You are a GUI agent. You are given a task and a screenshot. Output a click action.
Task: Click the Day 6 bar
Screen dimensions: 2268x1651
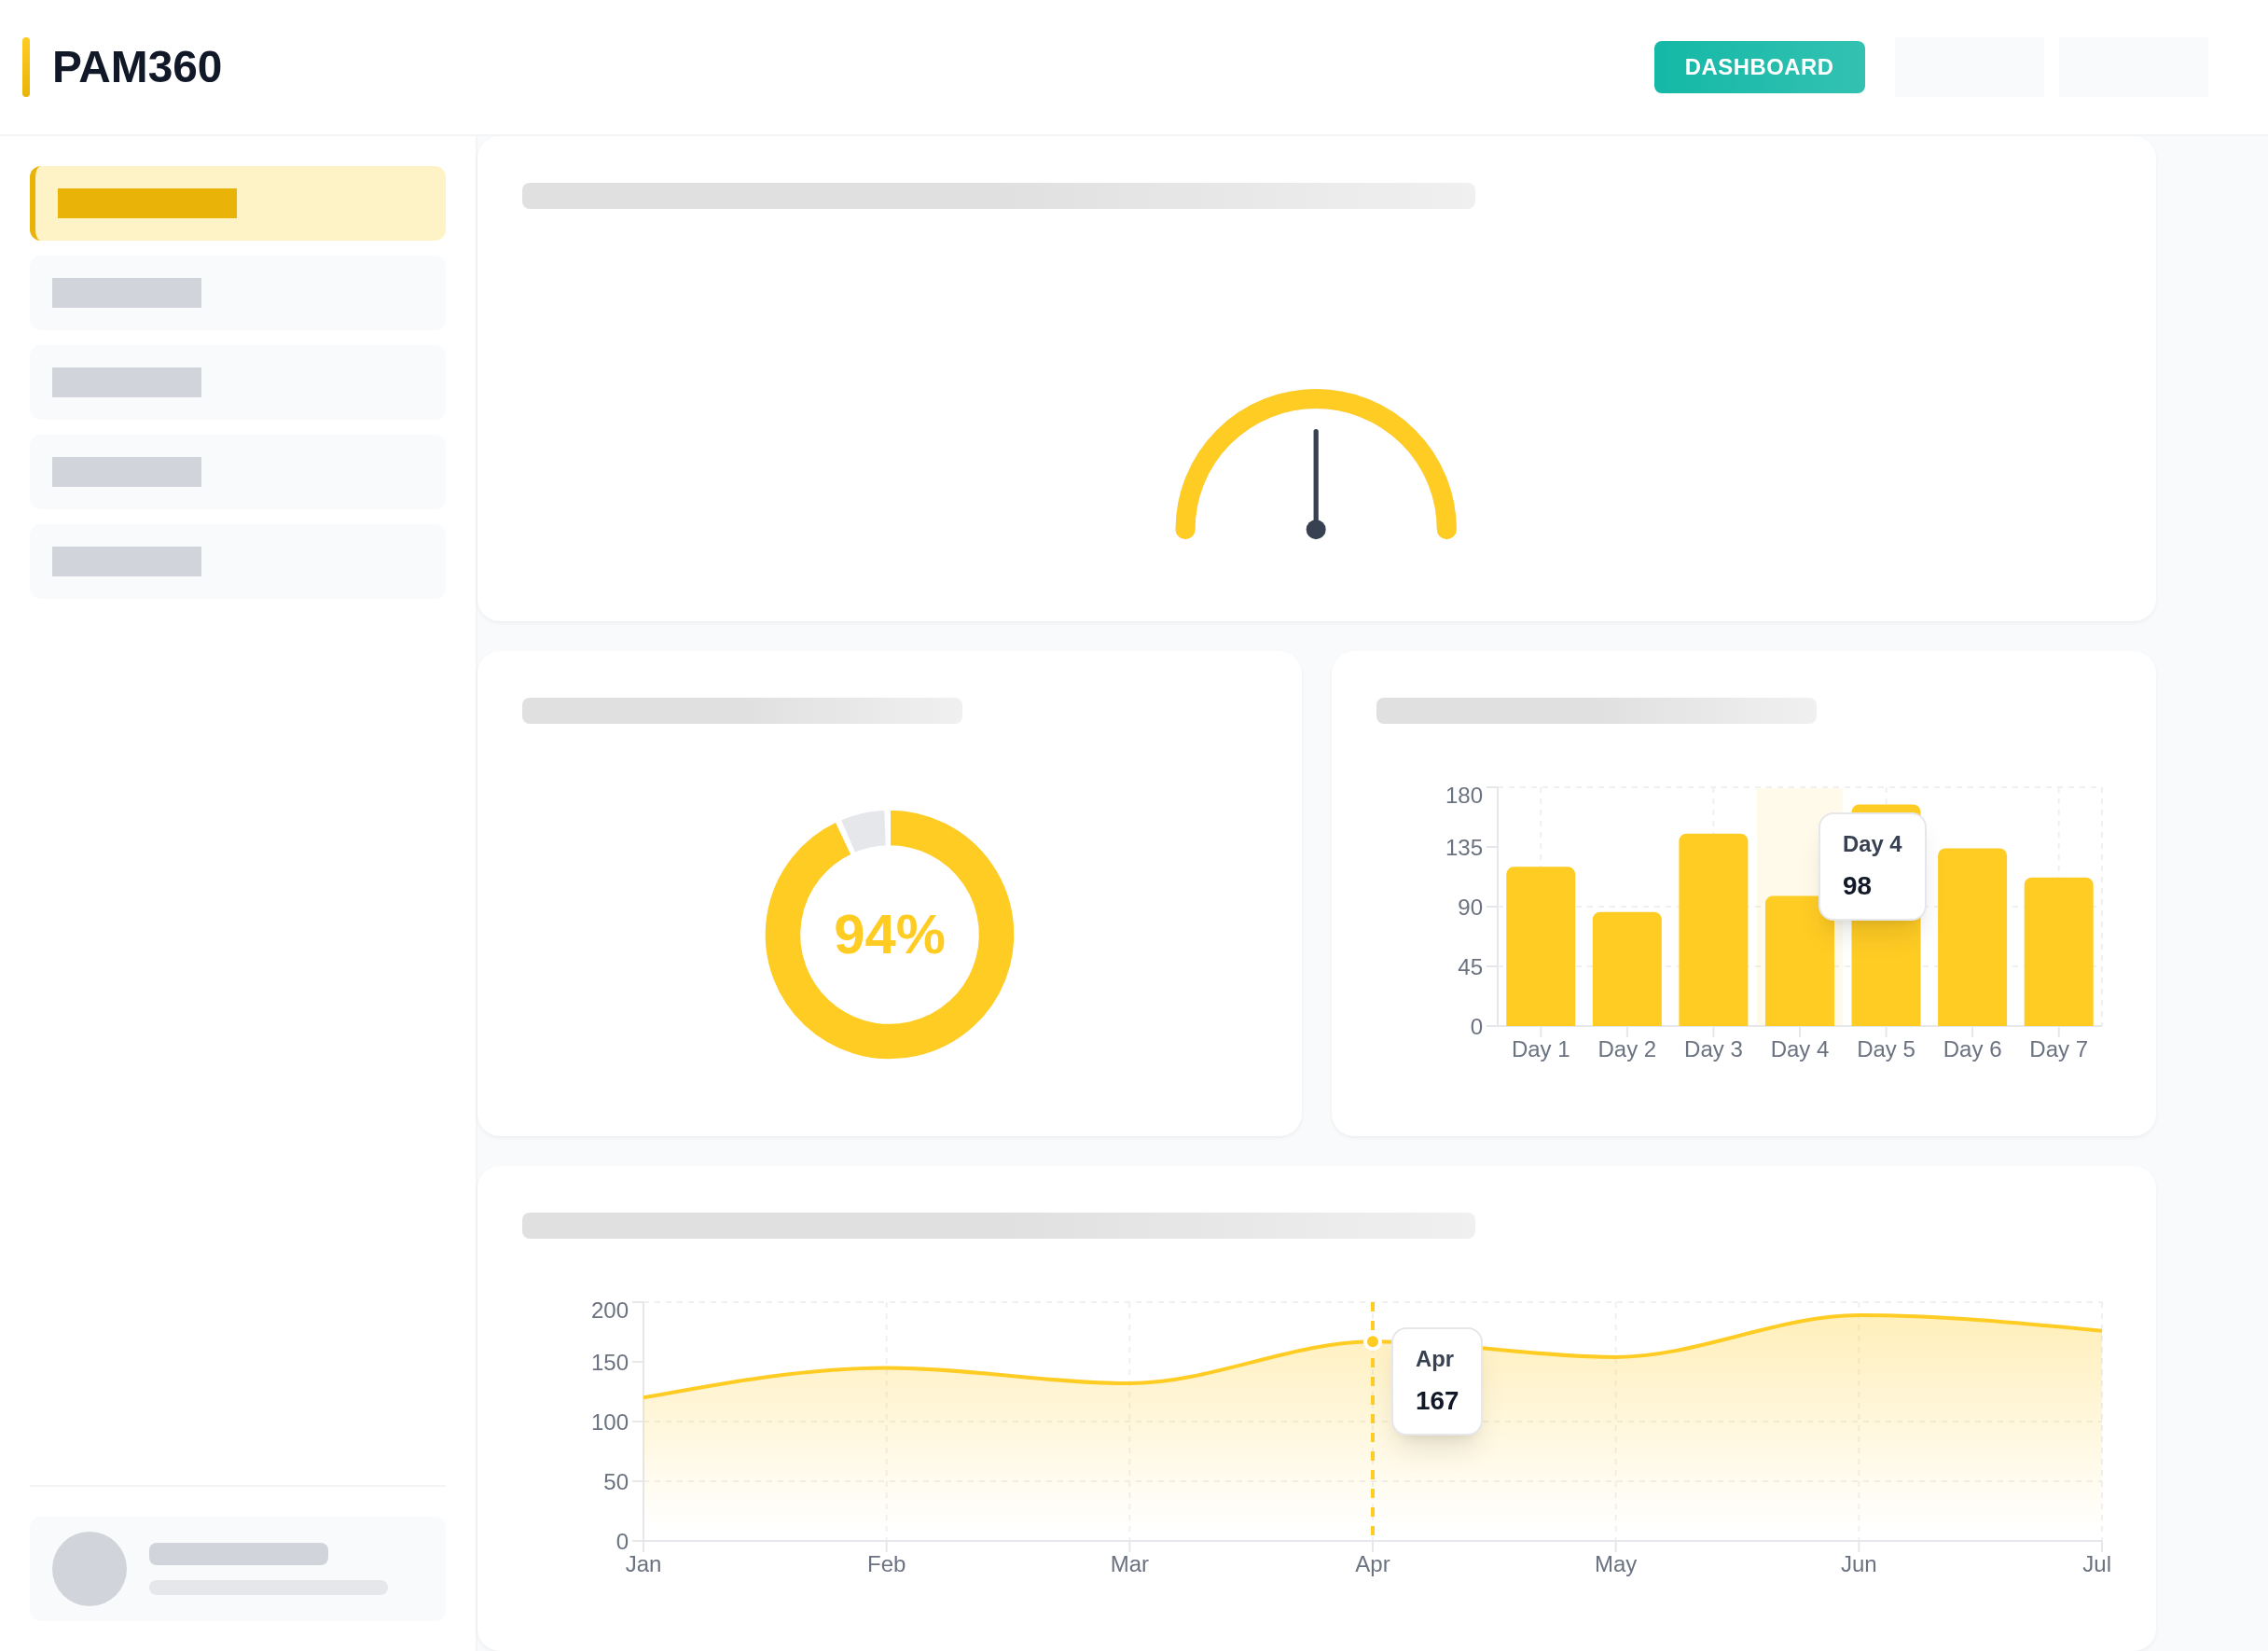coord(1971,937)
